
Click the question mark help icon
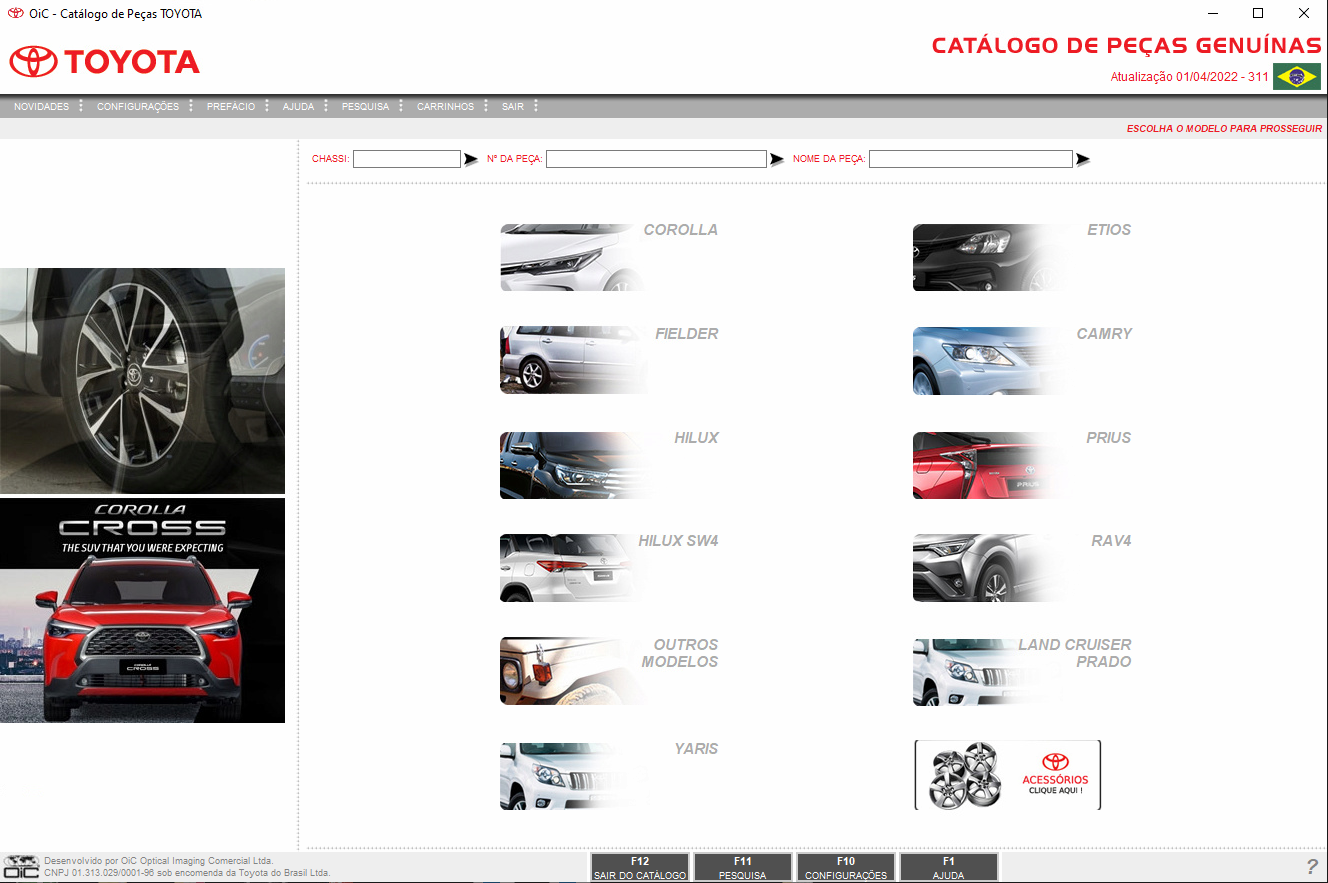pos(1312,867)
